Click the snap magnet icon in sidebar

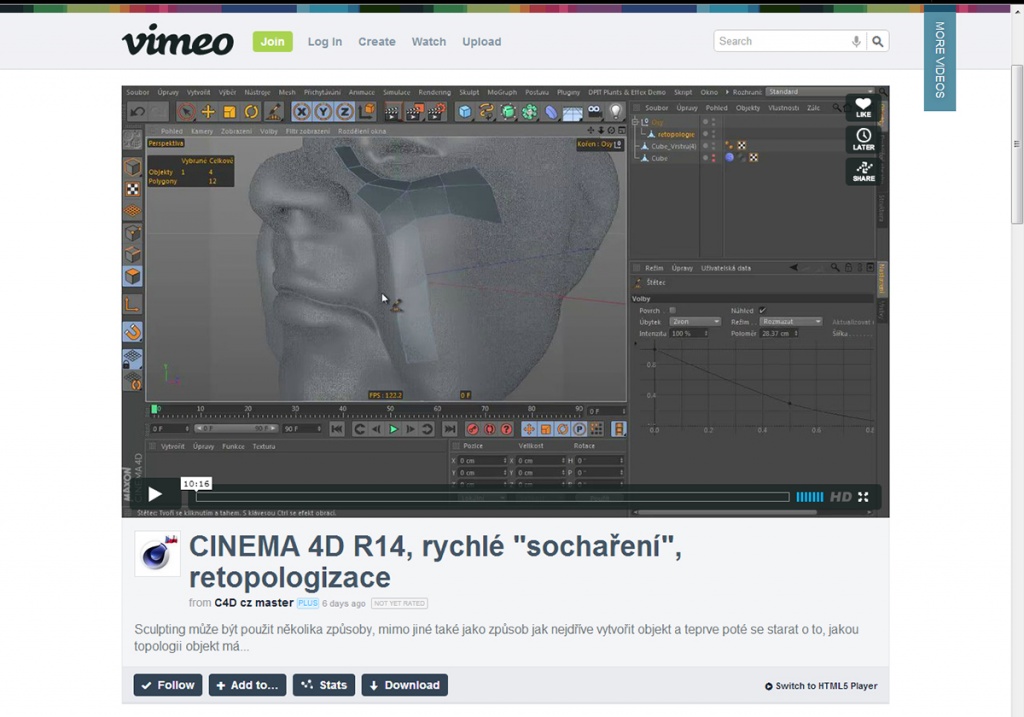tap(133, 332)
